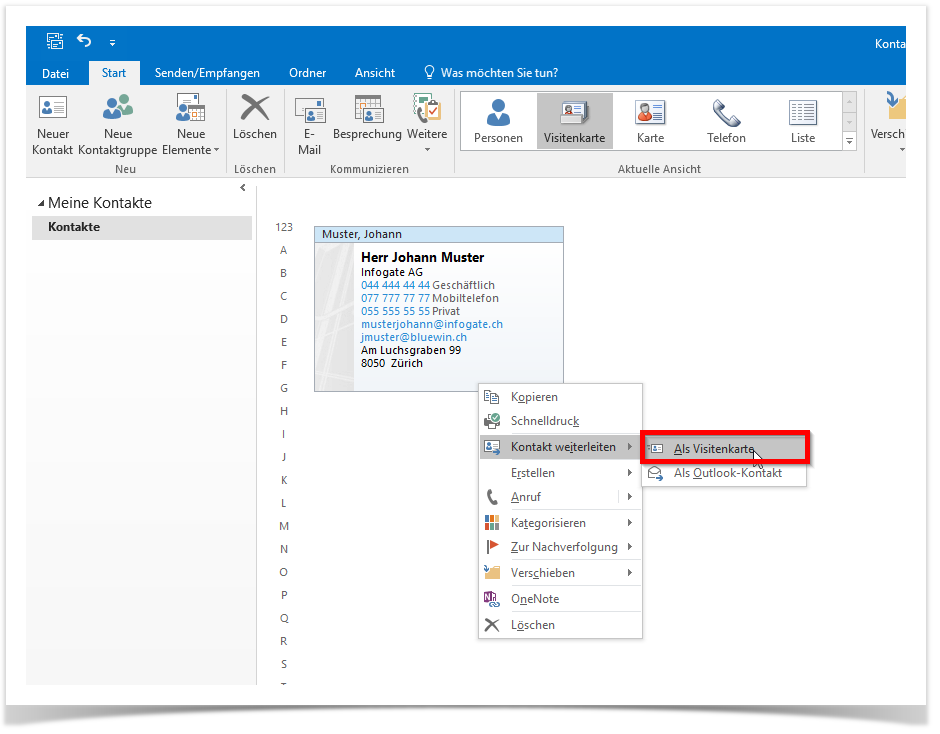Jump to contacts starting with M
Screen dimensions: 940x734
point(284,526)
